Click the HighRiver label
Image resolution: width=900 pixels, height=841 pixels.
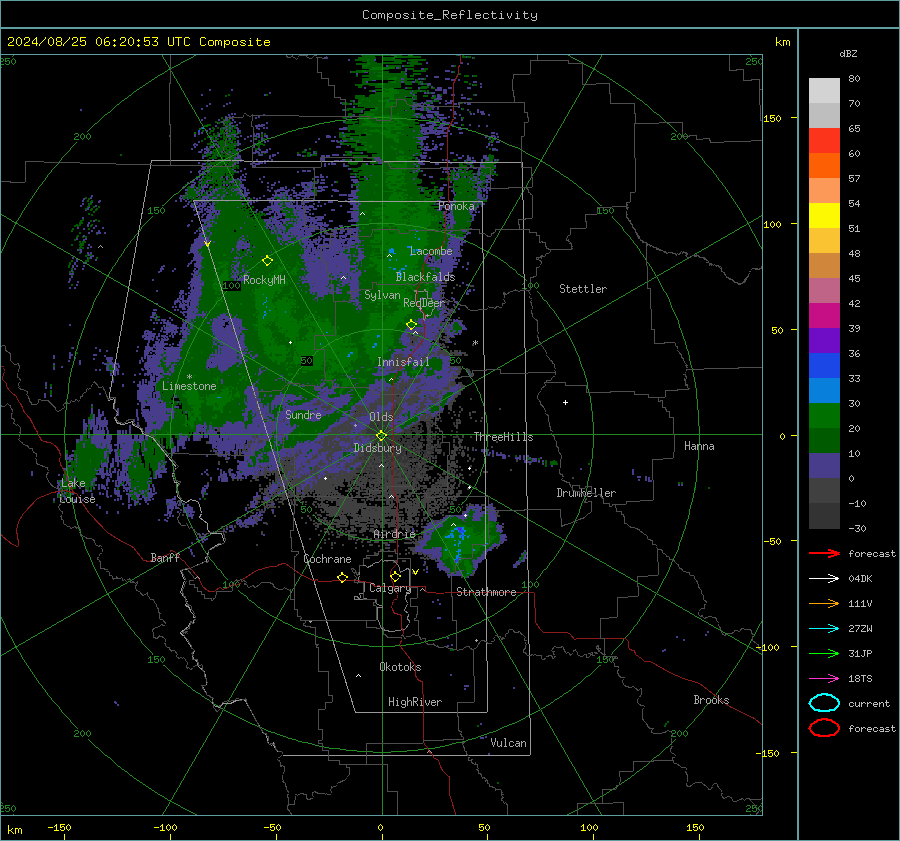click(415, 702)
